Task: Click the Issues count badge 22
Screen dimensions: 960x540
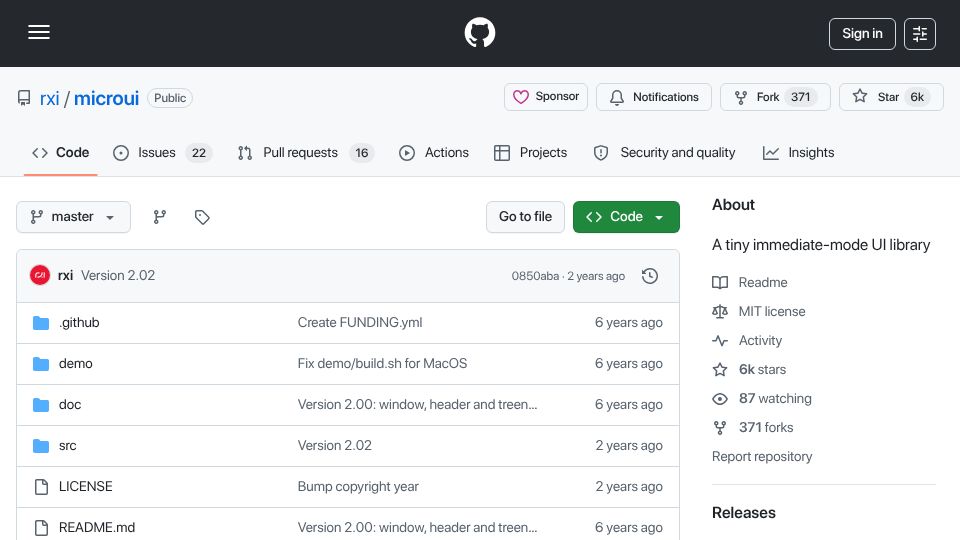Action: 199,153
